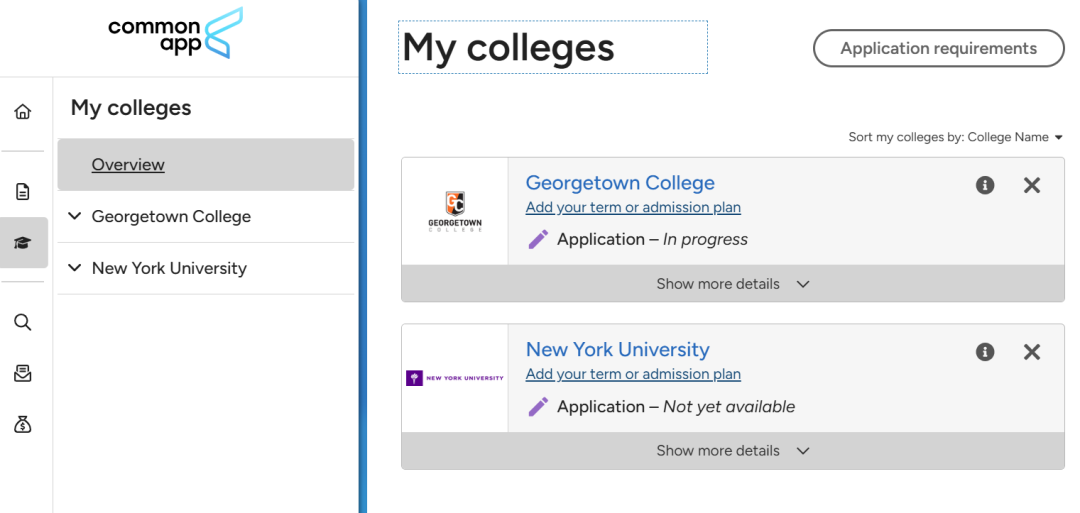Viewport: 1080px width, 513px height.
Task: Add term or admission plan for NYU
Action: tap(633, 374)
